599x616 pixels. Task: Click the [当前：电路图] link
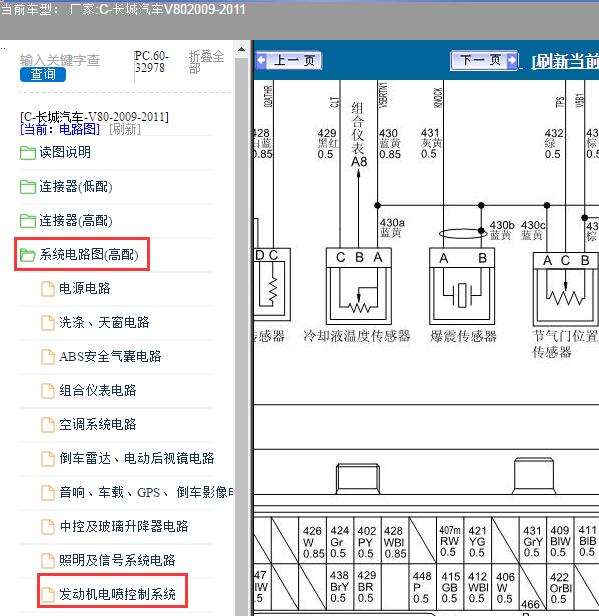coord(60,129)
